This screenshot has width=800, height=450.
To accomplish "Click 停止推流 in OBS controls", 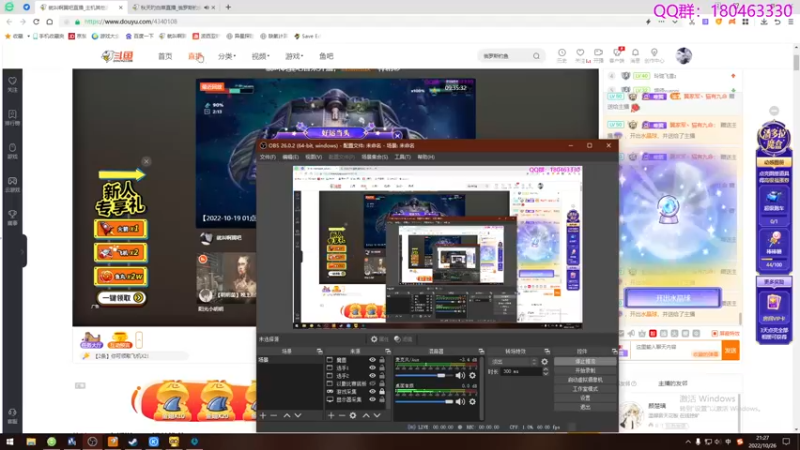I will pyautogui.click(x=585, y=361).
